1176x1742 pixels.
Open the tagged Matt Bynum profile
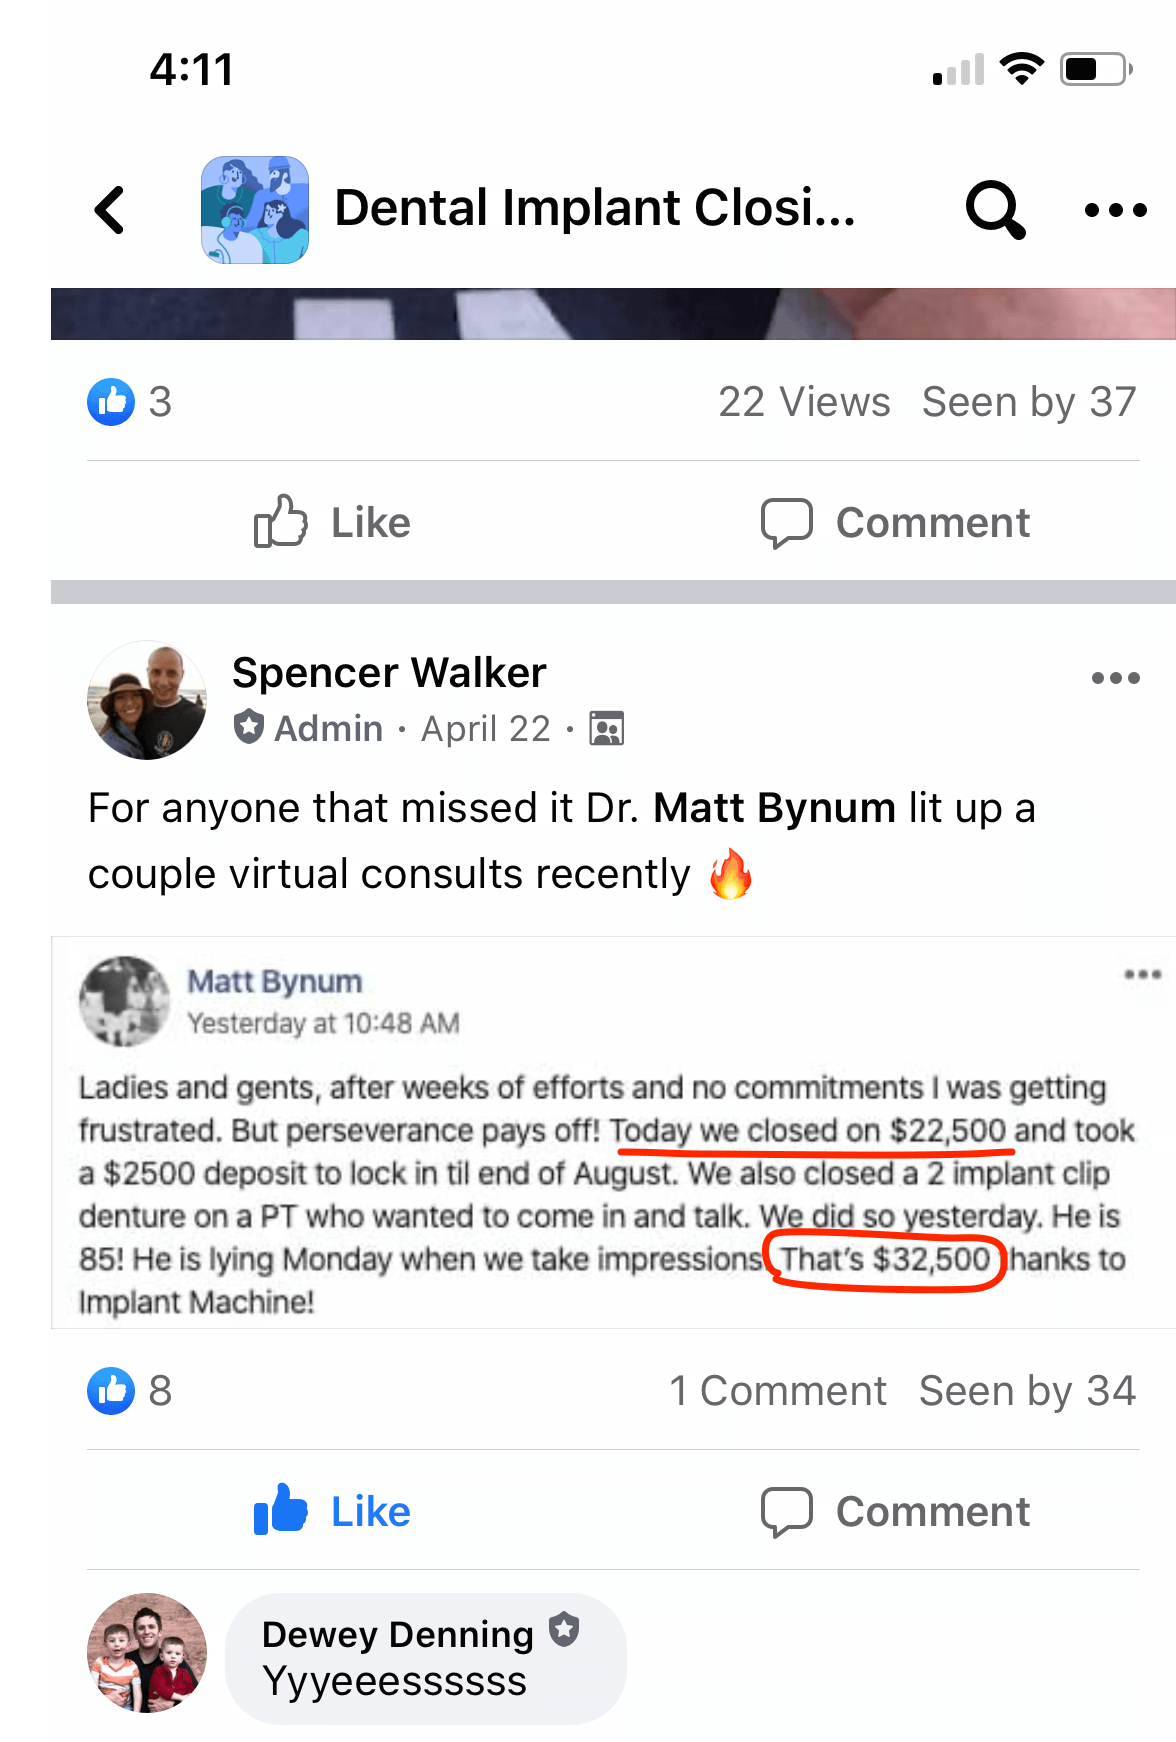tap(774, 808)
